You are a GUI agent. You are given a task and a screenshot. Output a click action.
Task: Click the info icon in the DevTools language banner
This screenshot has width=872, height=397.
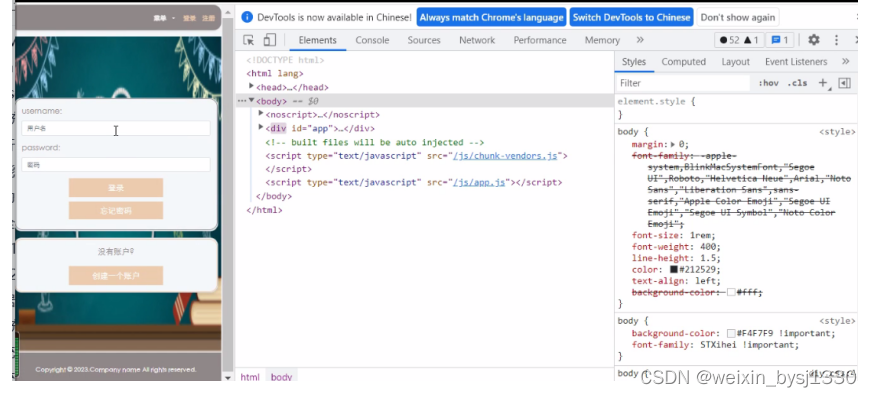pos(247,17)
